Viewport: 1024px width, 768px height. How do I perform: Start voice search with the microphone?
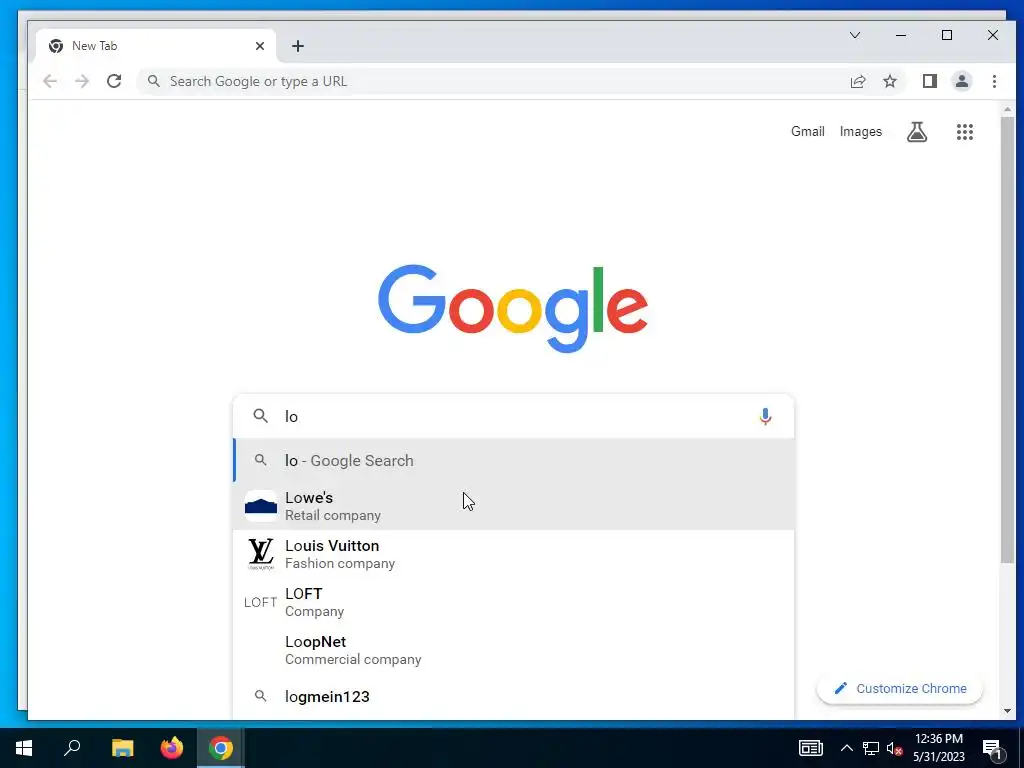tap(765, 416)
